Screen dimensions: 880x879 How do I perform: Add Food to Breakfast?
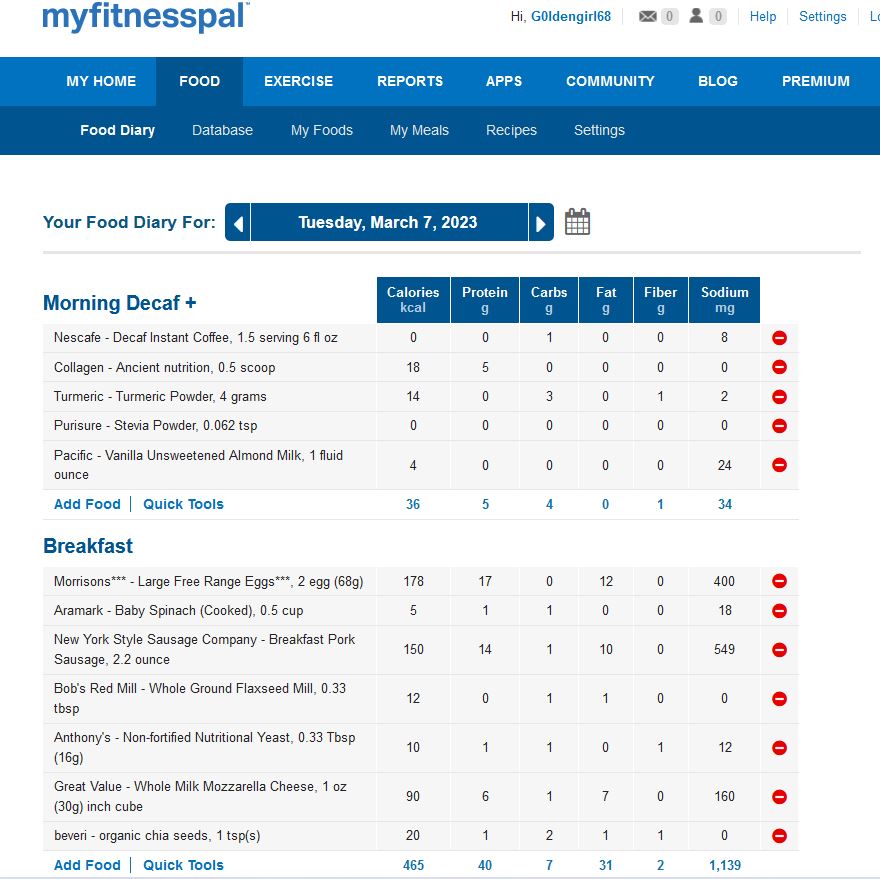87,865
